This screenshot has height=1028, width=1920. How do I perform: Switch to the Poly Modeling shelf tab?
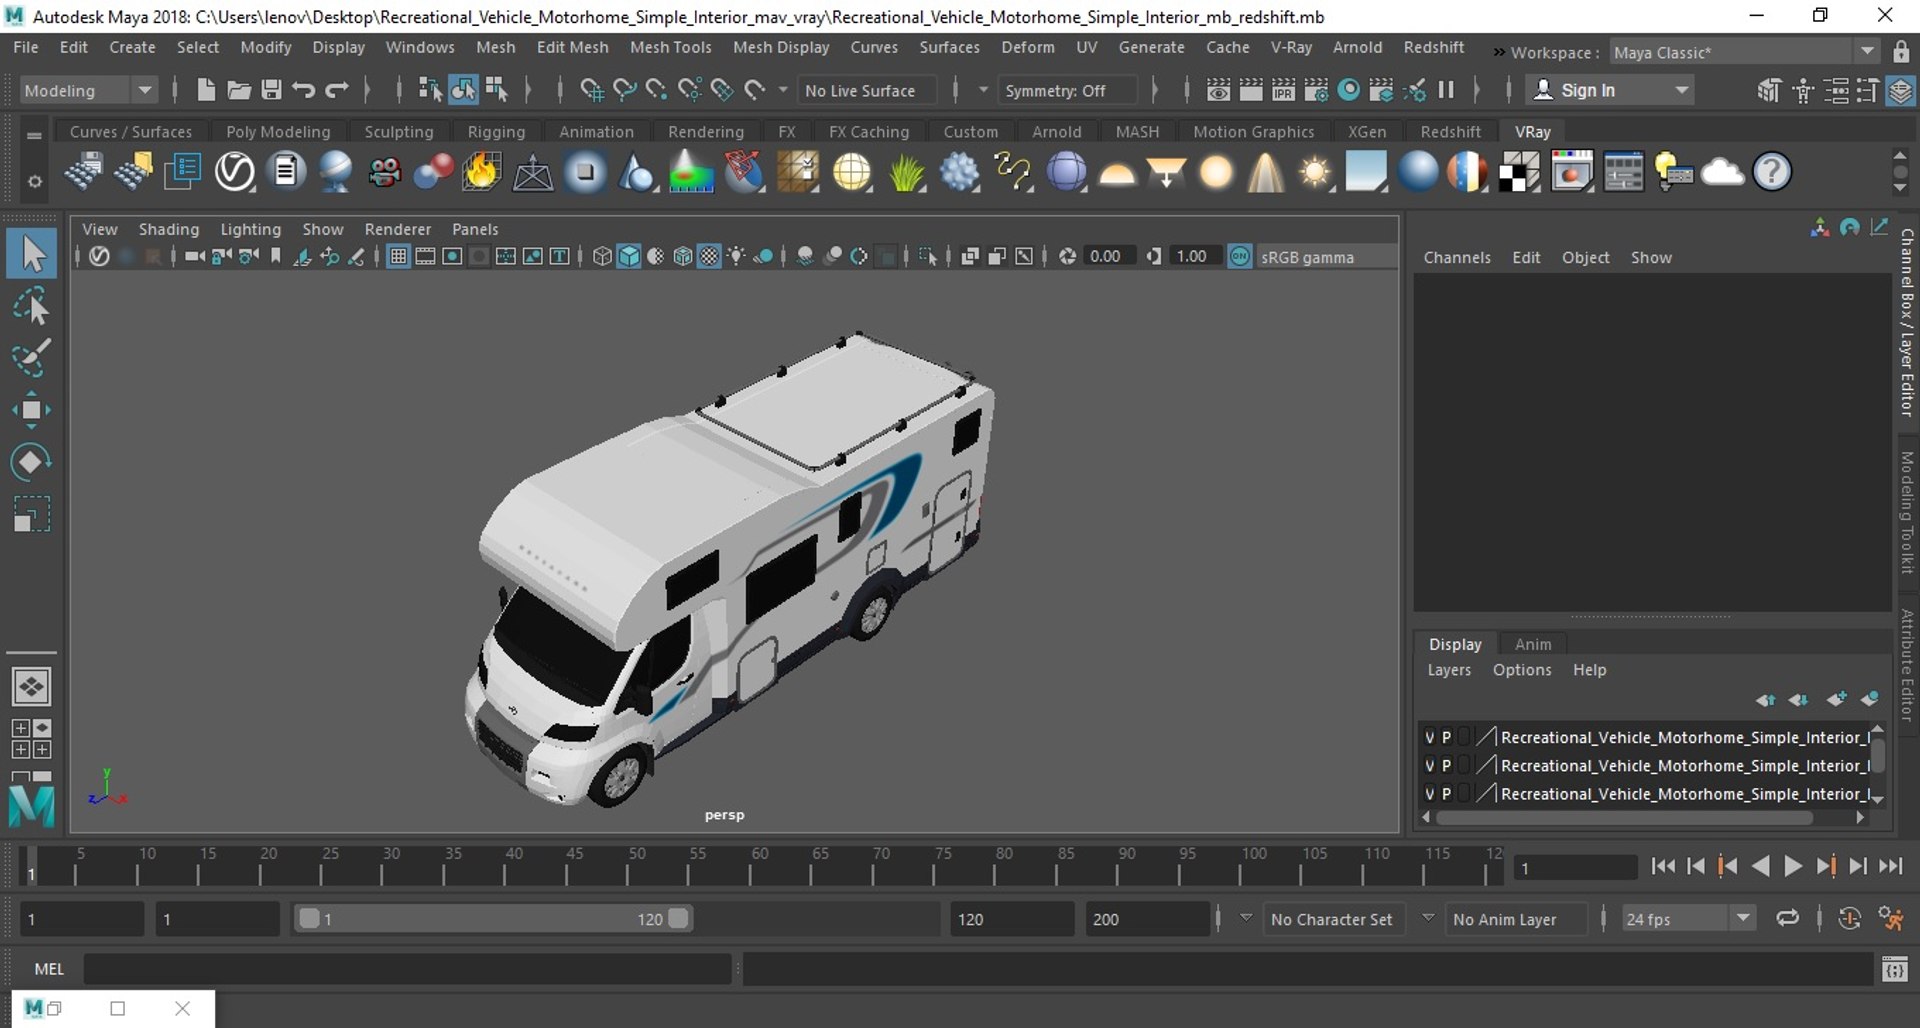coord(278,131)
